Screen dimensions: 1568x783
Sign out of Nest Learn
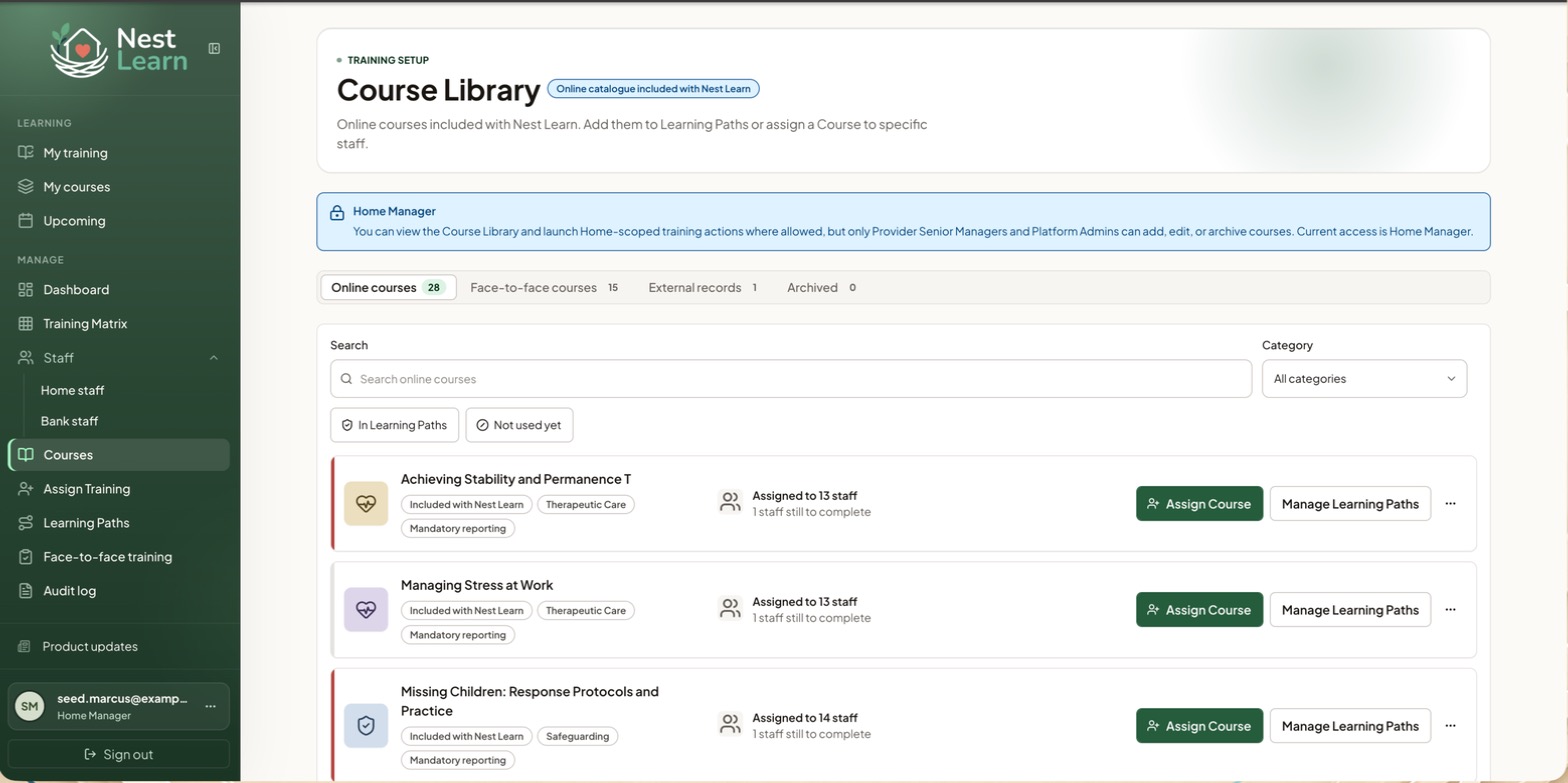(119, 755)
